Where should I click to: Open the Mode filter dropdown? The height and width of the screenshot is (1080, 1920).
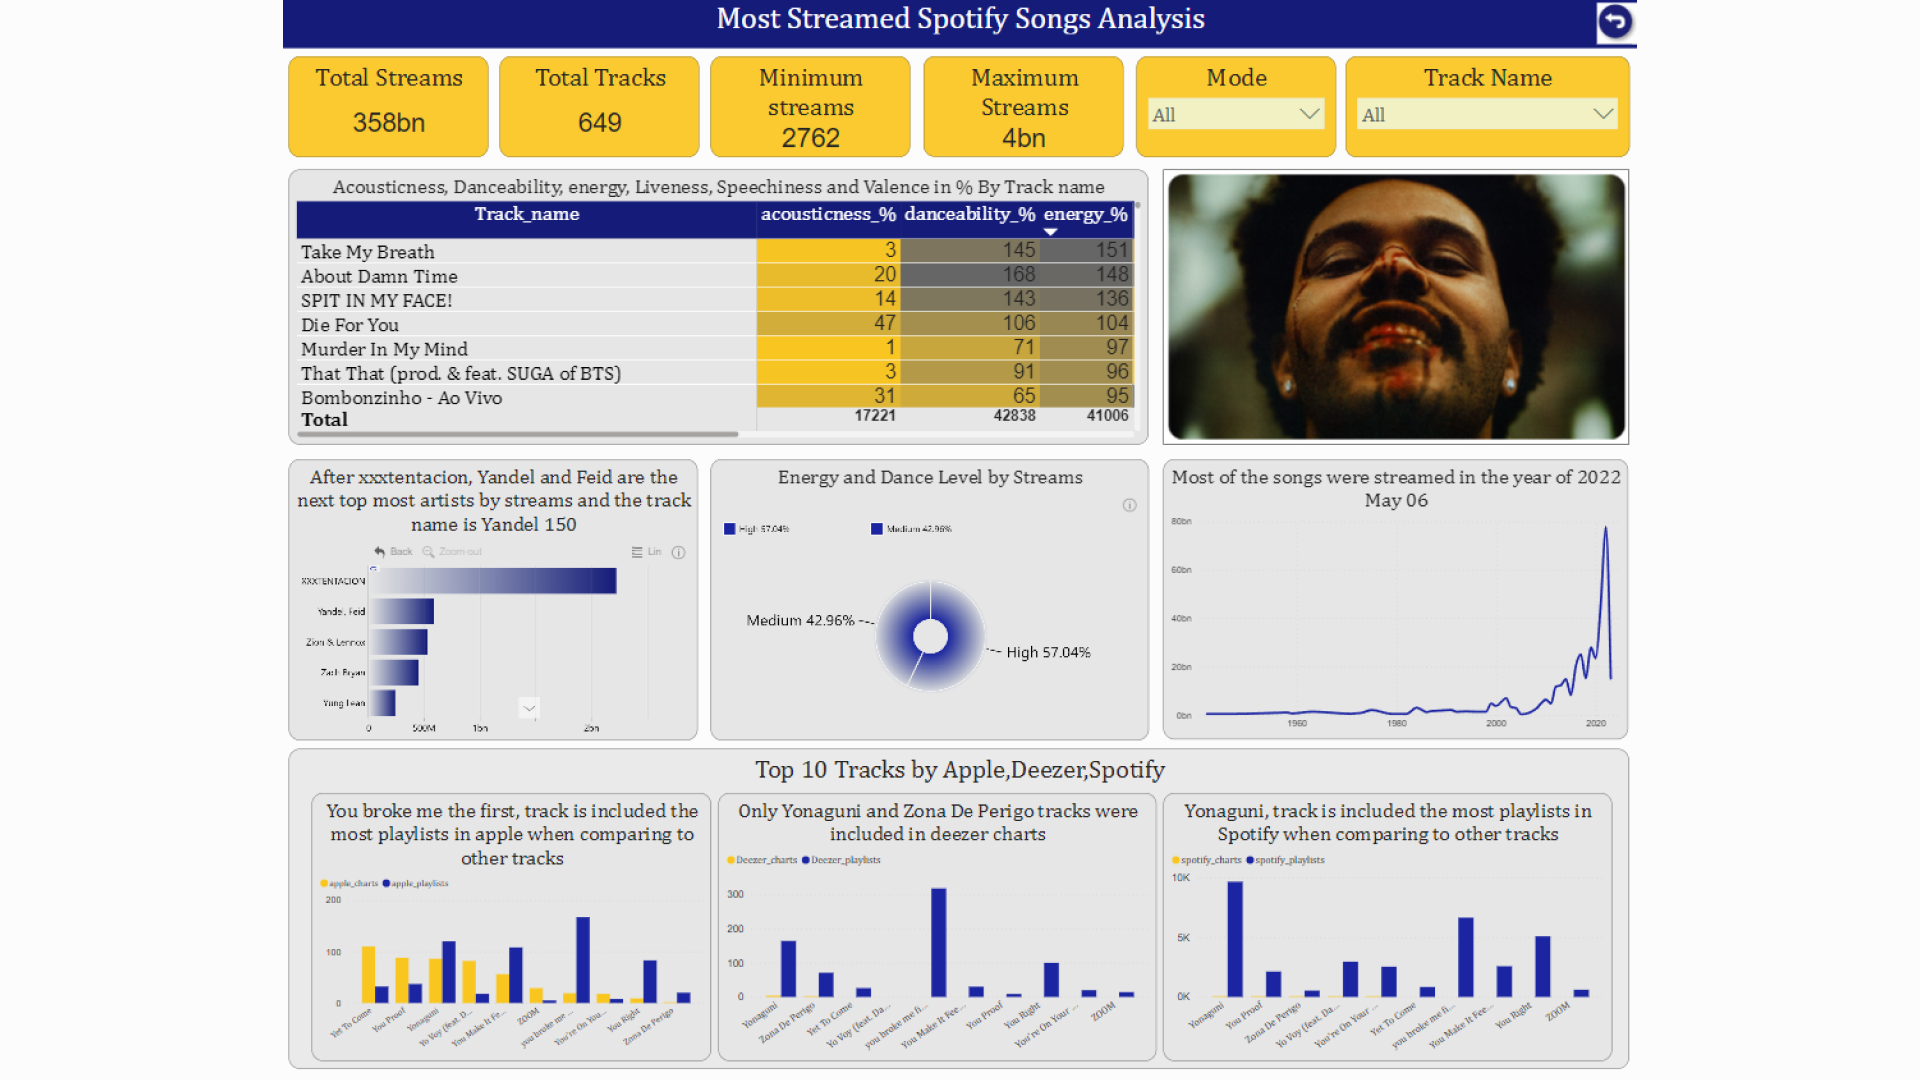pyautogui.click(x=1236, y=115)
